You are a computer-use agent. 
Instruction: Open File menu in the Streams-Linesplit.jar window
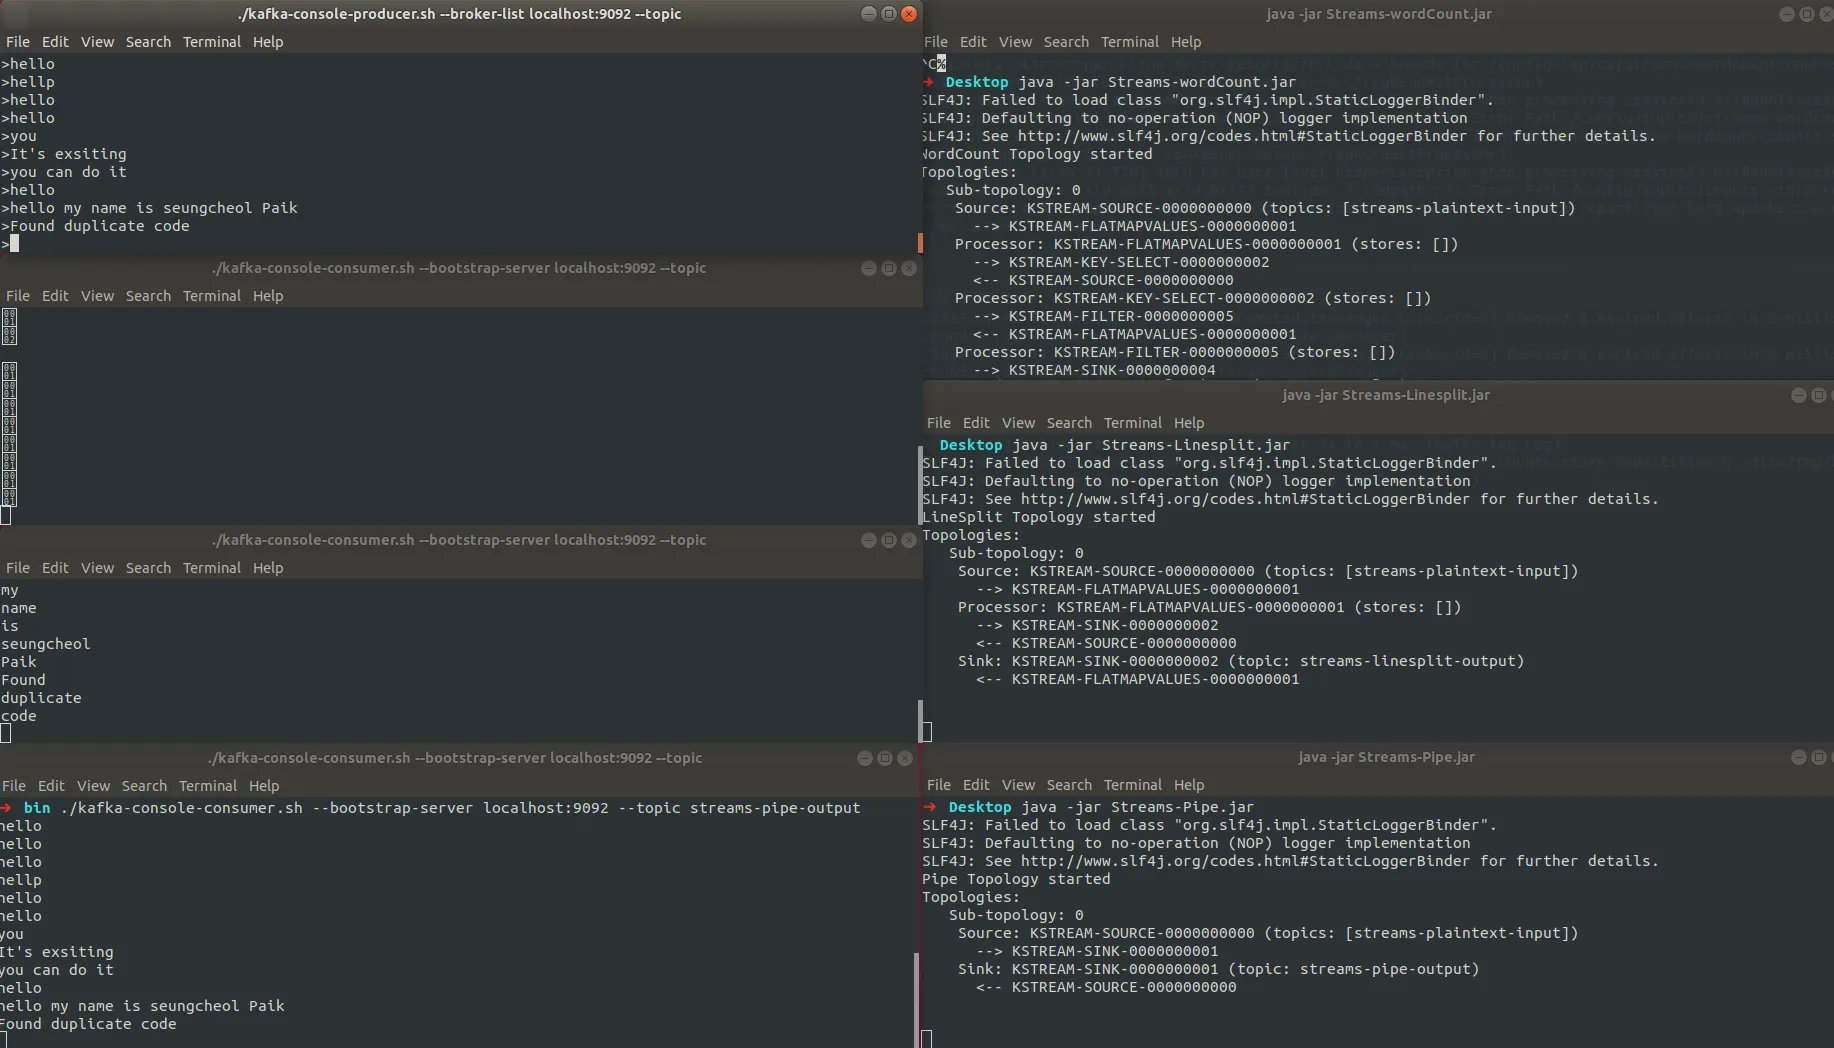coord(939,423)
